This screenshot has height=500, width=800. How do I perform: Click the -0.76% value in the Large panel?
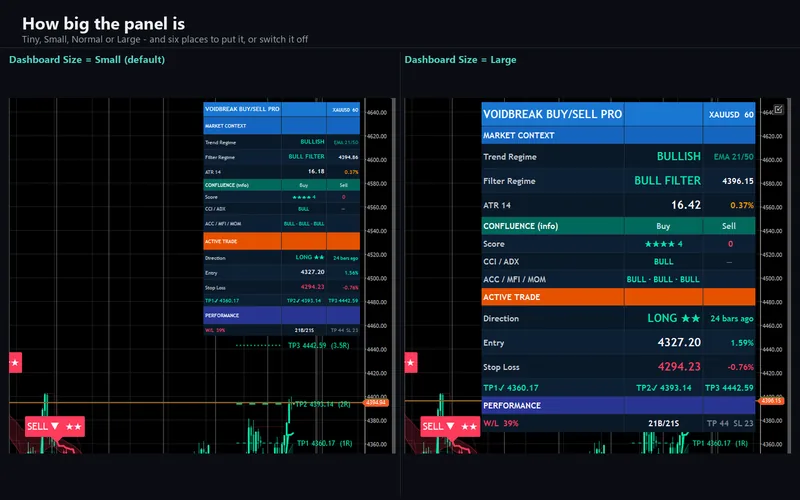pyautogui.click(x=740, y=367)
